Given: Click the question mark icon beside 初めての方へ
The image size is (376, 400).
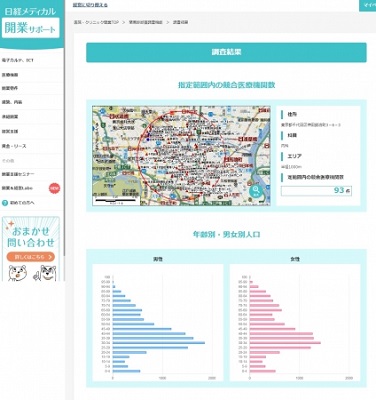Looking at the screenshot, I should coord(5,203).
